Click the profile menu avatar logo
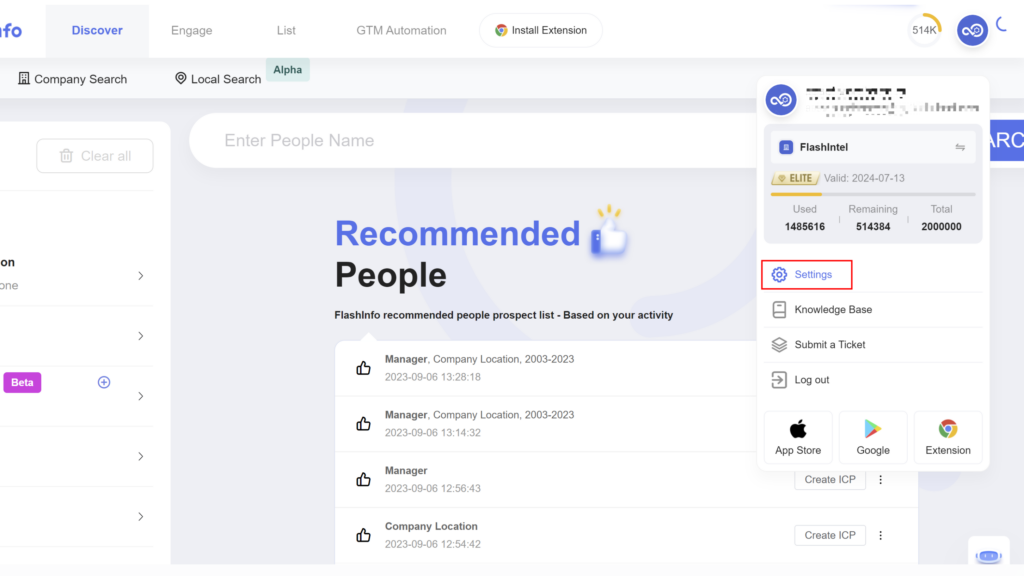This screenshot has height=576, width=1024. click(x=780, y=100)
